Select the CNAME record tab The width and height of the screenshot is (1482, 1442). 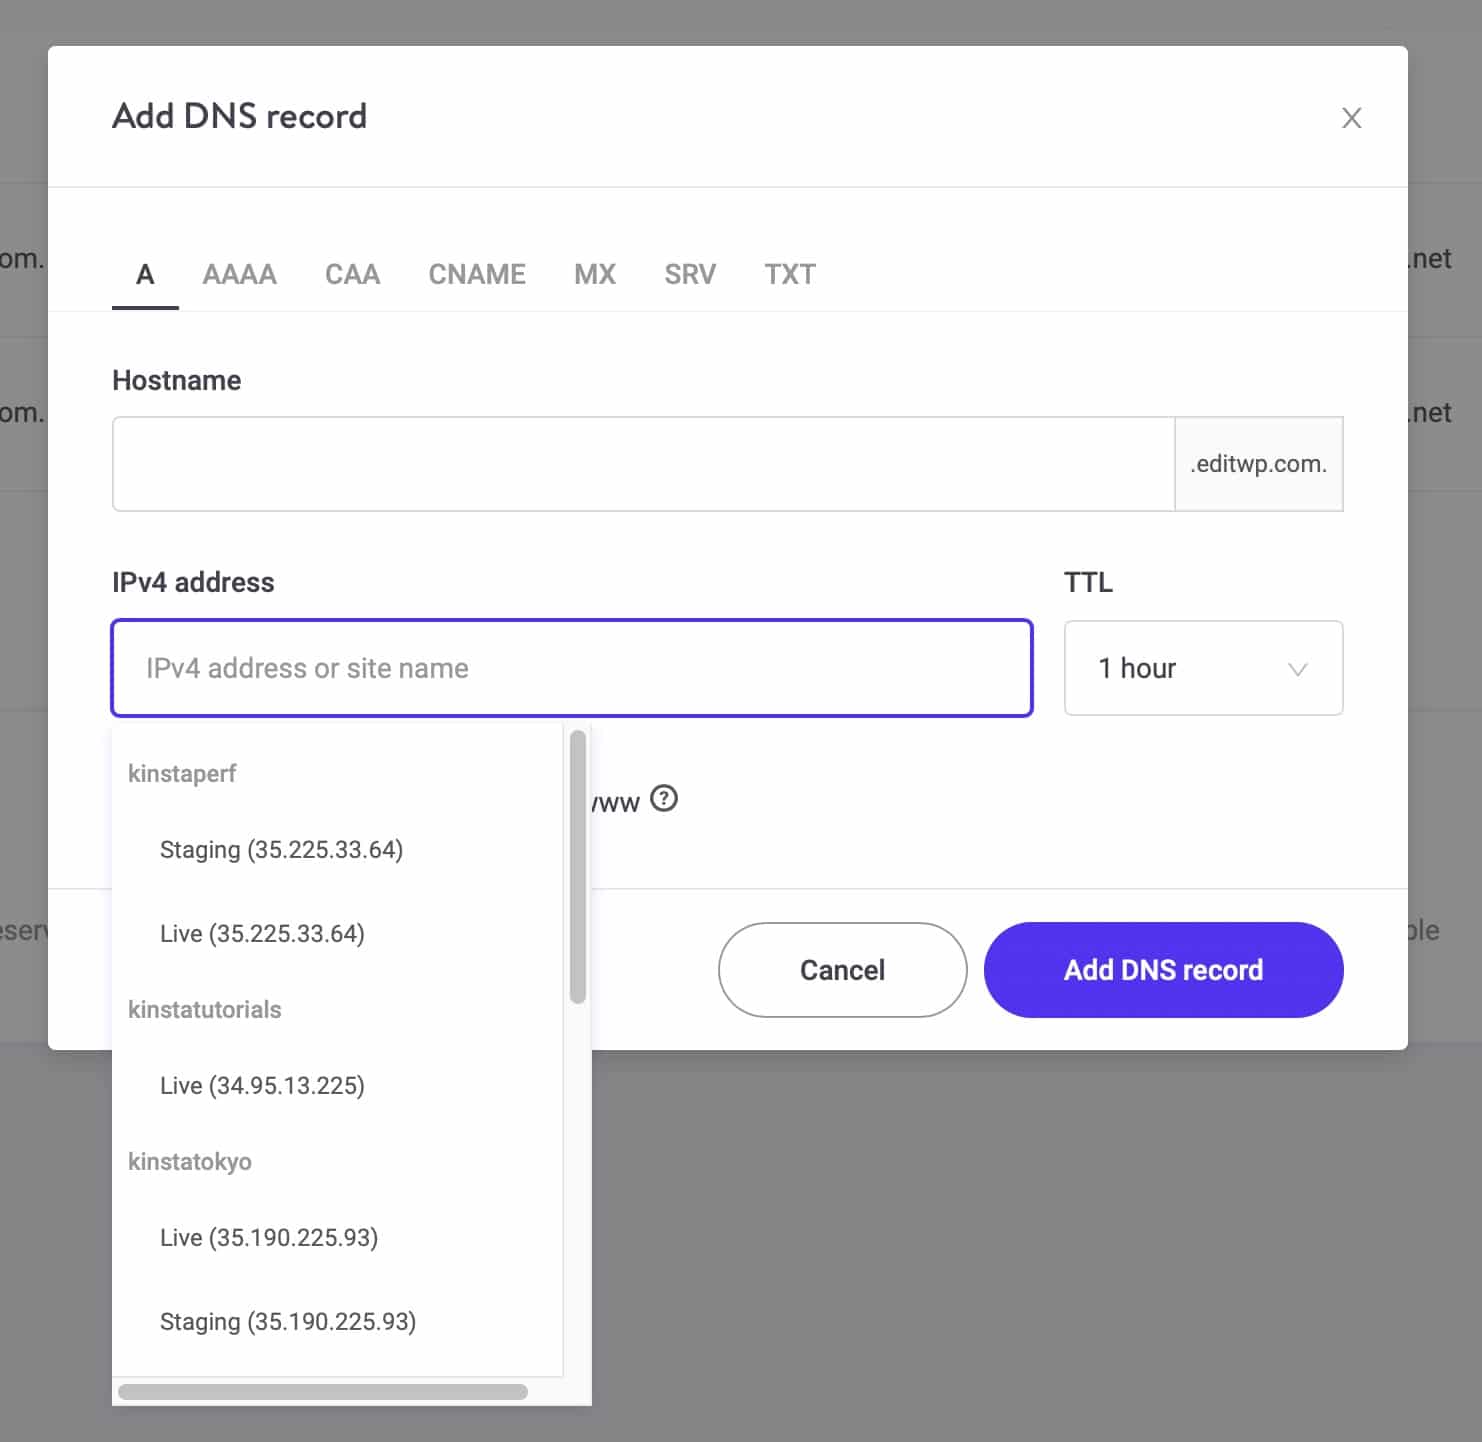(x=477, y=274)
